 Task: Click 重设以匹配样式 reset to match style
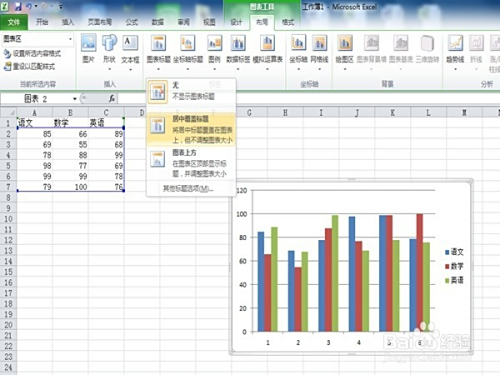[29, 66]
